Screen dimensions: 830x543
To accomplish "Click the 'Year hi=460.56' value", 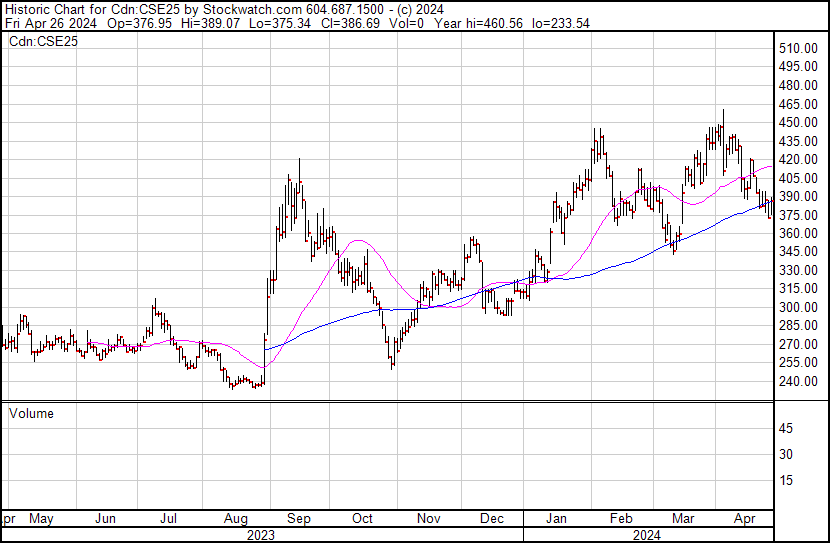I will [479, 23].
